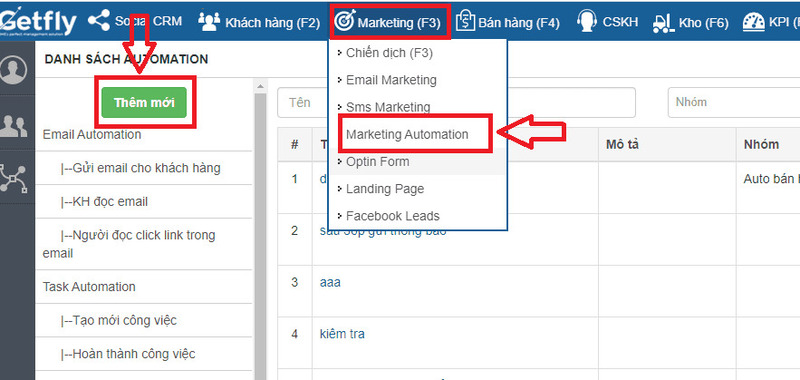800x380 pixels.
Task: Open the 'aaa' automation link
Action: click(x=330, y=282)
